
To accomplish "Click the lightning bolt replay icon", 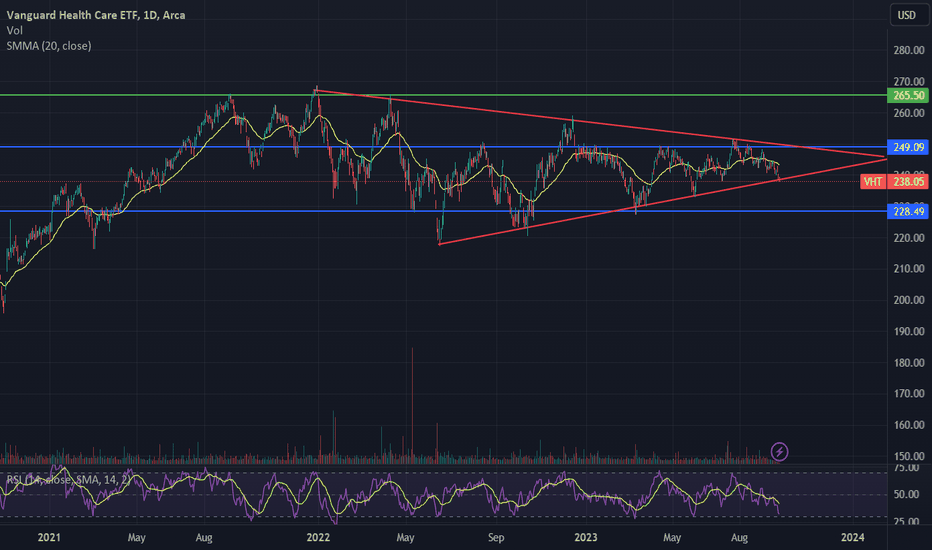I will point(779,452).
